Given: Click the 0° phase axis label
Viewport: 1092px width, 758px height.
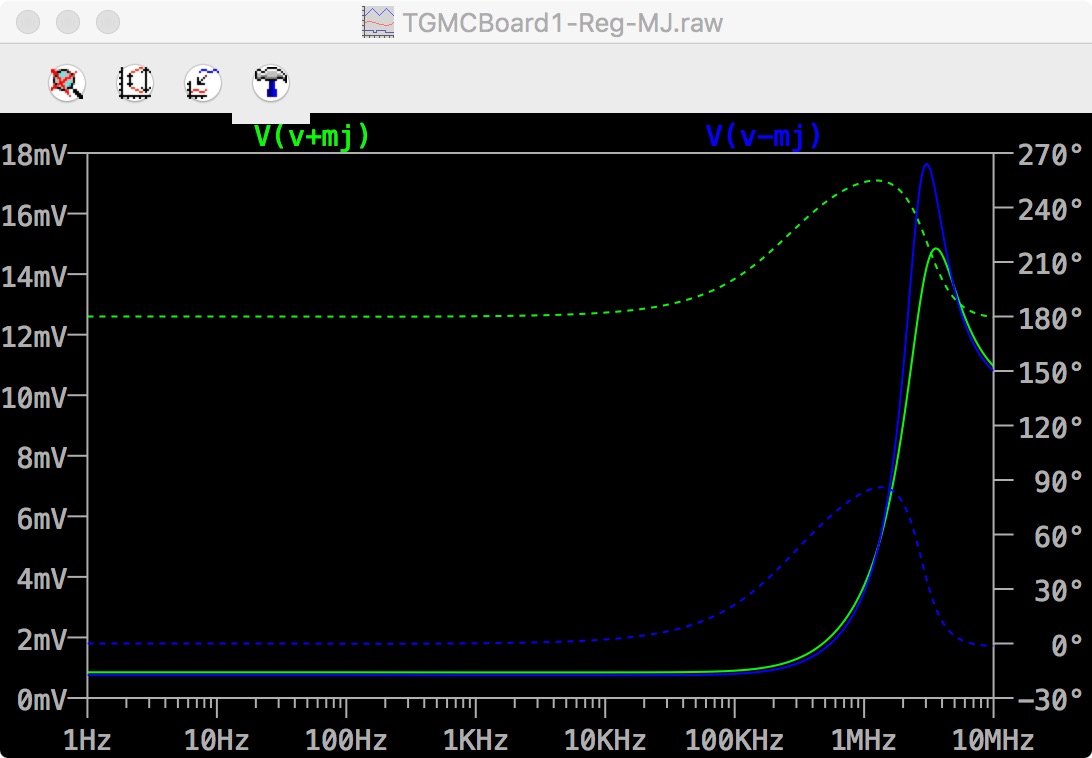Looking at the screenshot, I should (1066, 644).
